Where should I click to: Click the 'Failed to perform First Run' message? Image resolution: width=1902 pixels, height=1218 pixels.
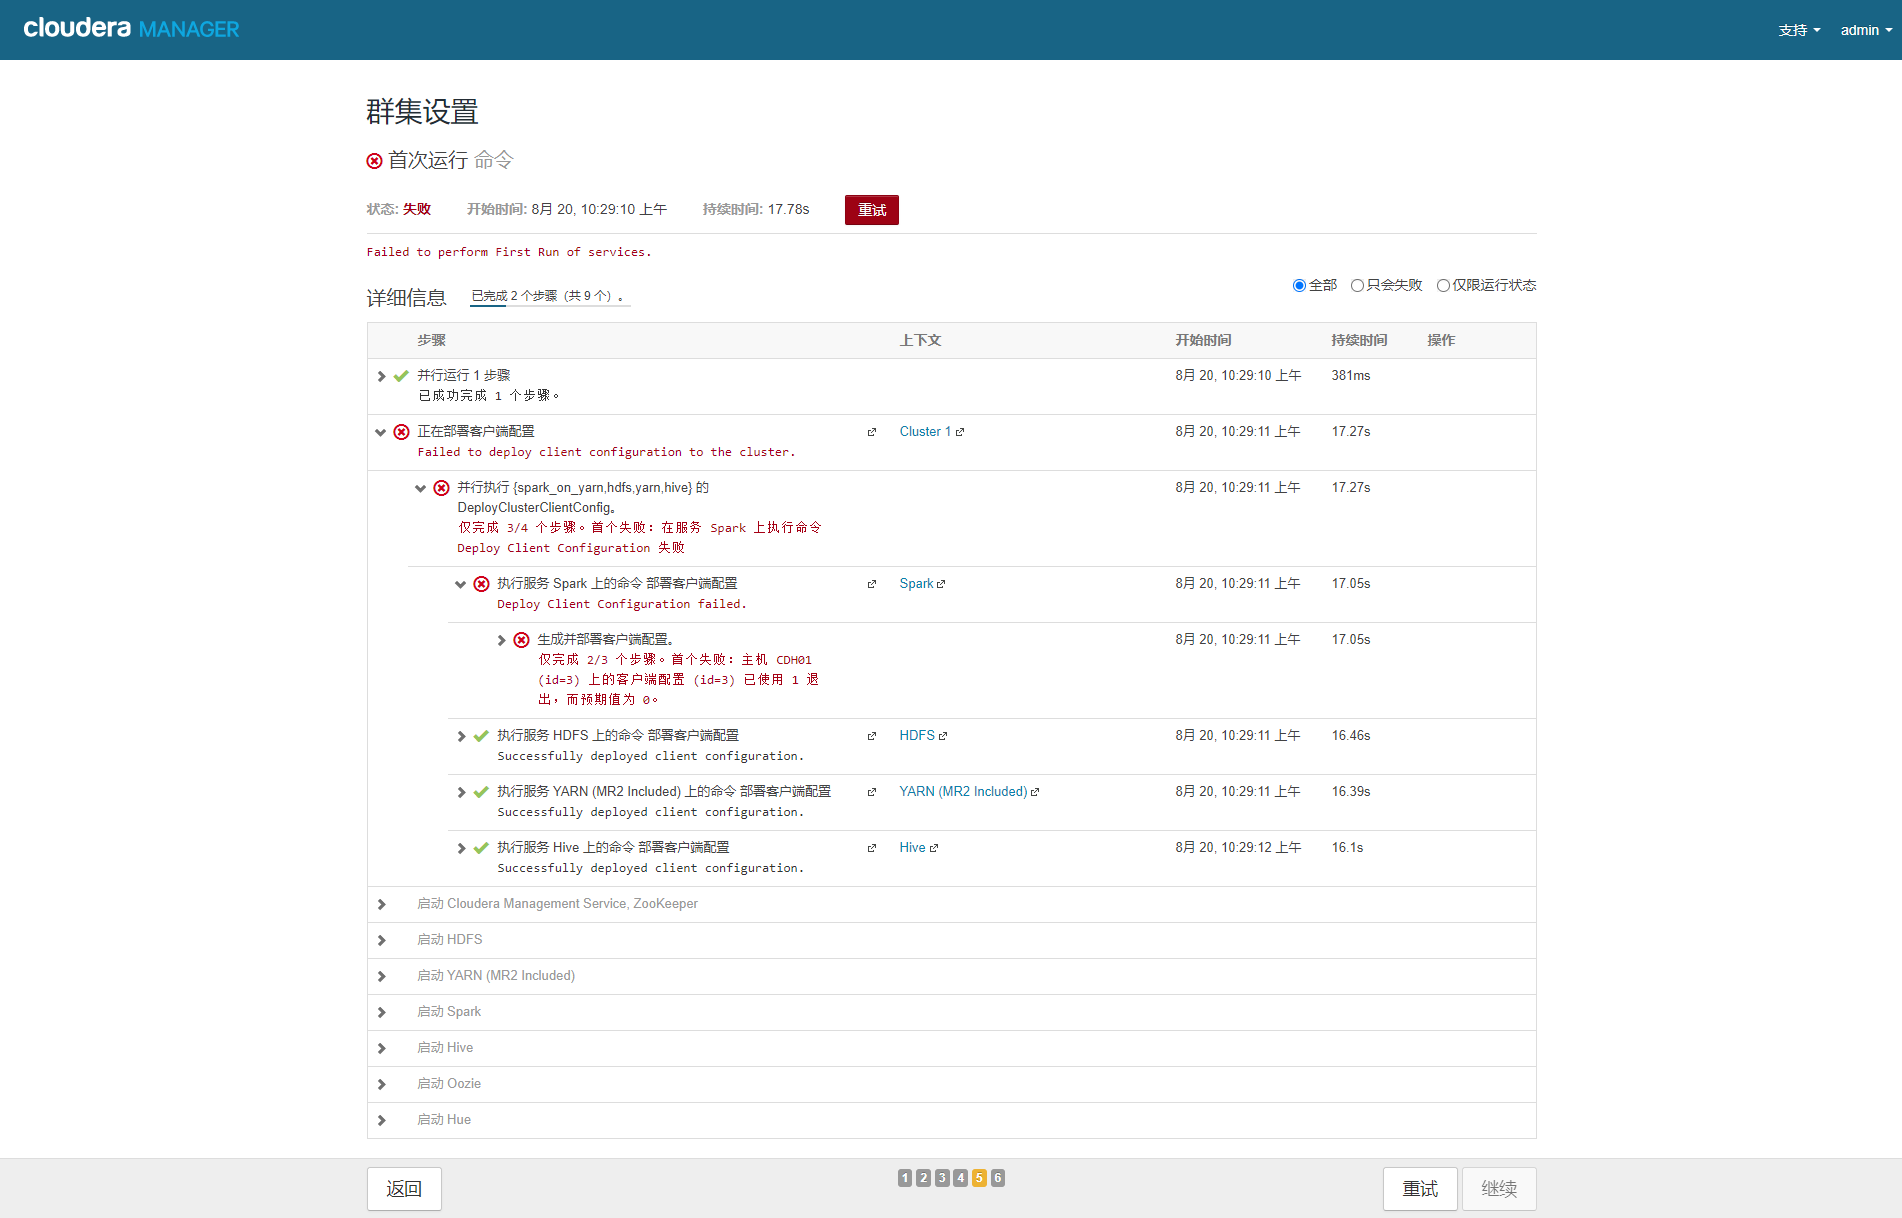coord(508,252)
